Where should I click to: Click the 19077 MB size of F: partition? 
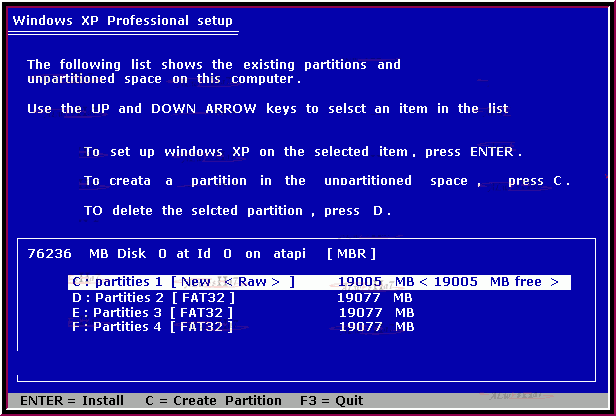(x=377, y=327)
